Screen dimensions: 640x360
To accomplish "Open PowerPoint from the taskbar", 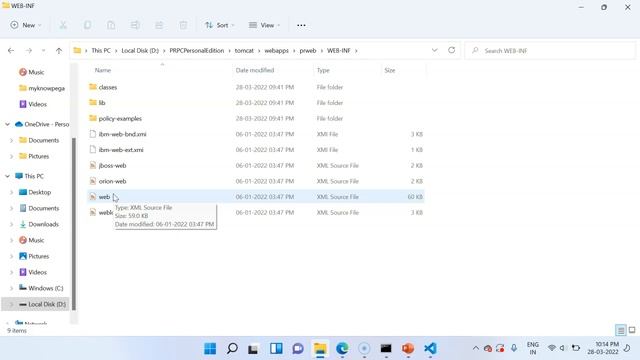I will click(408, 349).
